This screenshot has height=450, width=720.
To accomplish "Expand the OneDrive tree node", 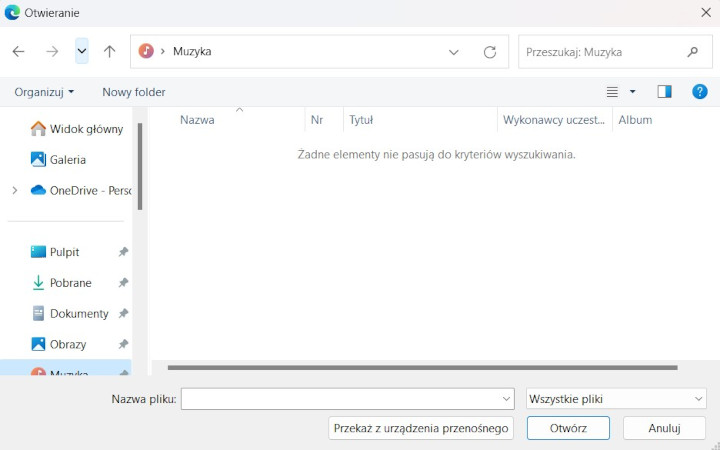I will (14, 190).
